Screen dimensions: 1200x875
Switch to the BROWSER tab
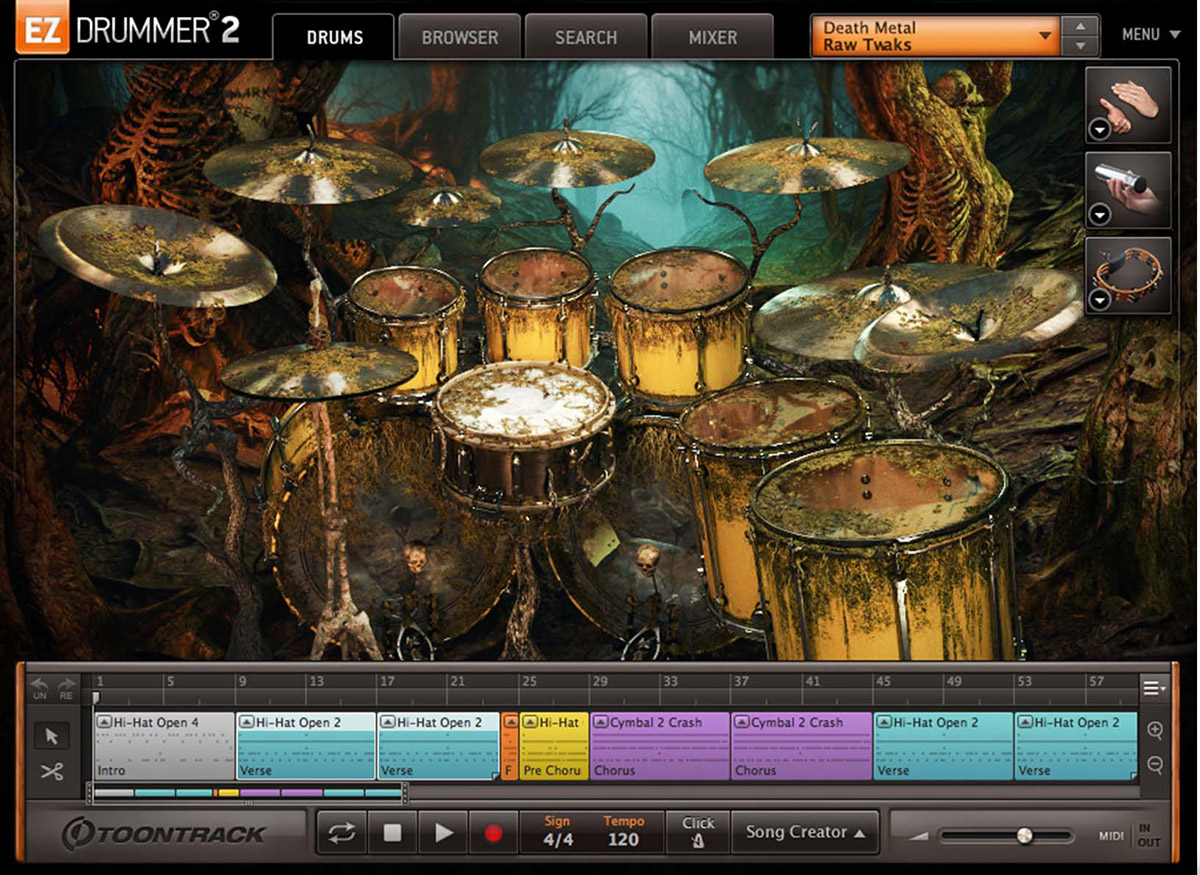tap(459, 38)
